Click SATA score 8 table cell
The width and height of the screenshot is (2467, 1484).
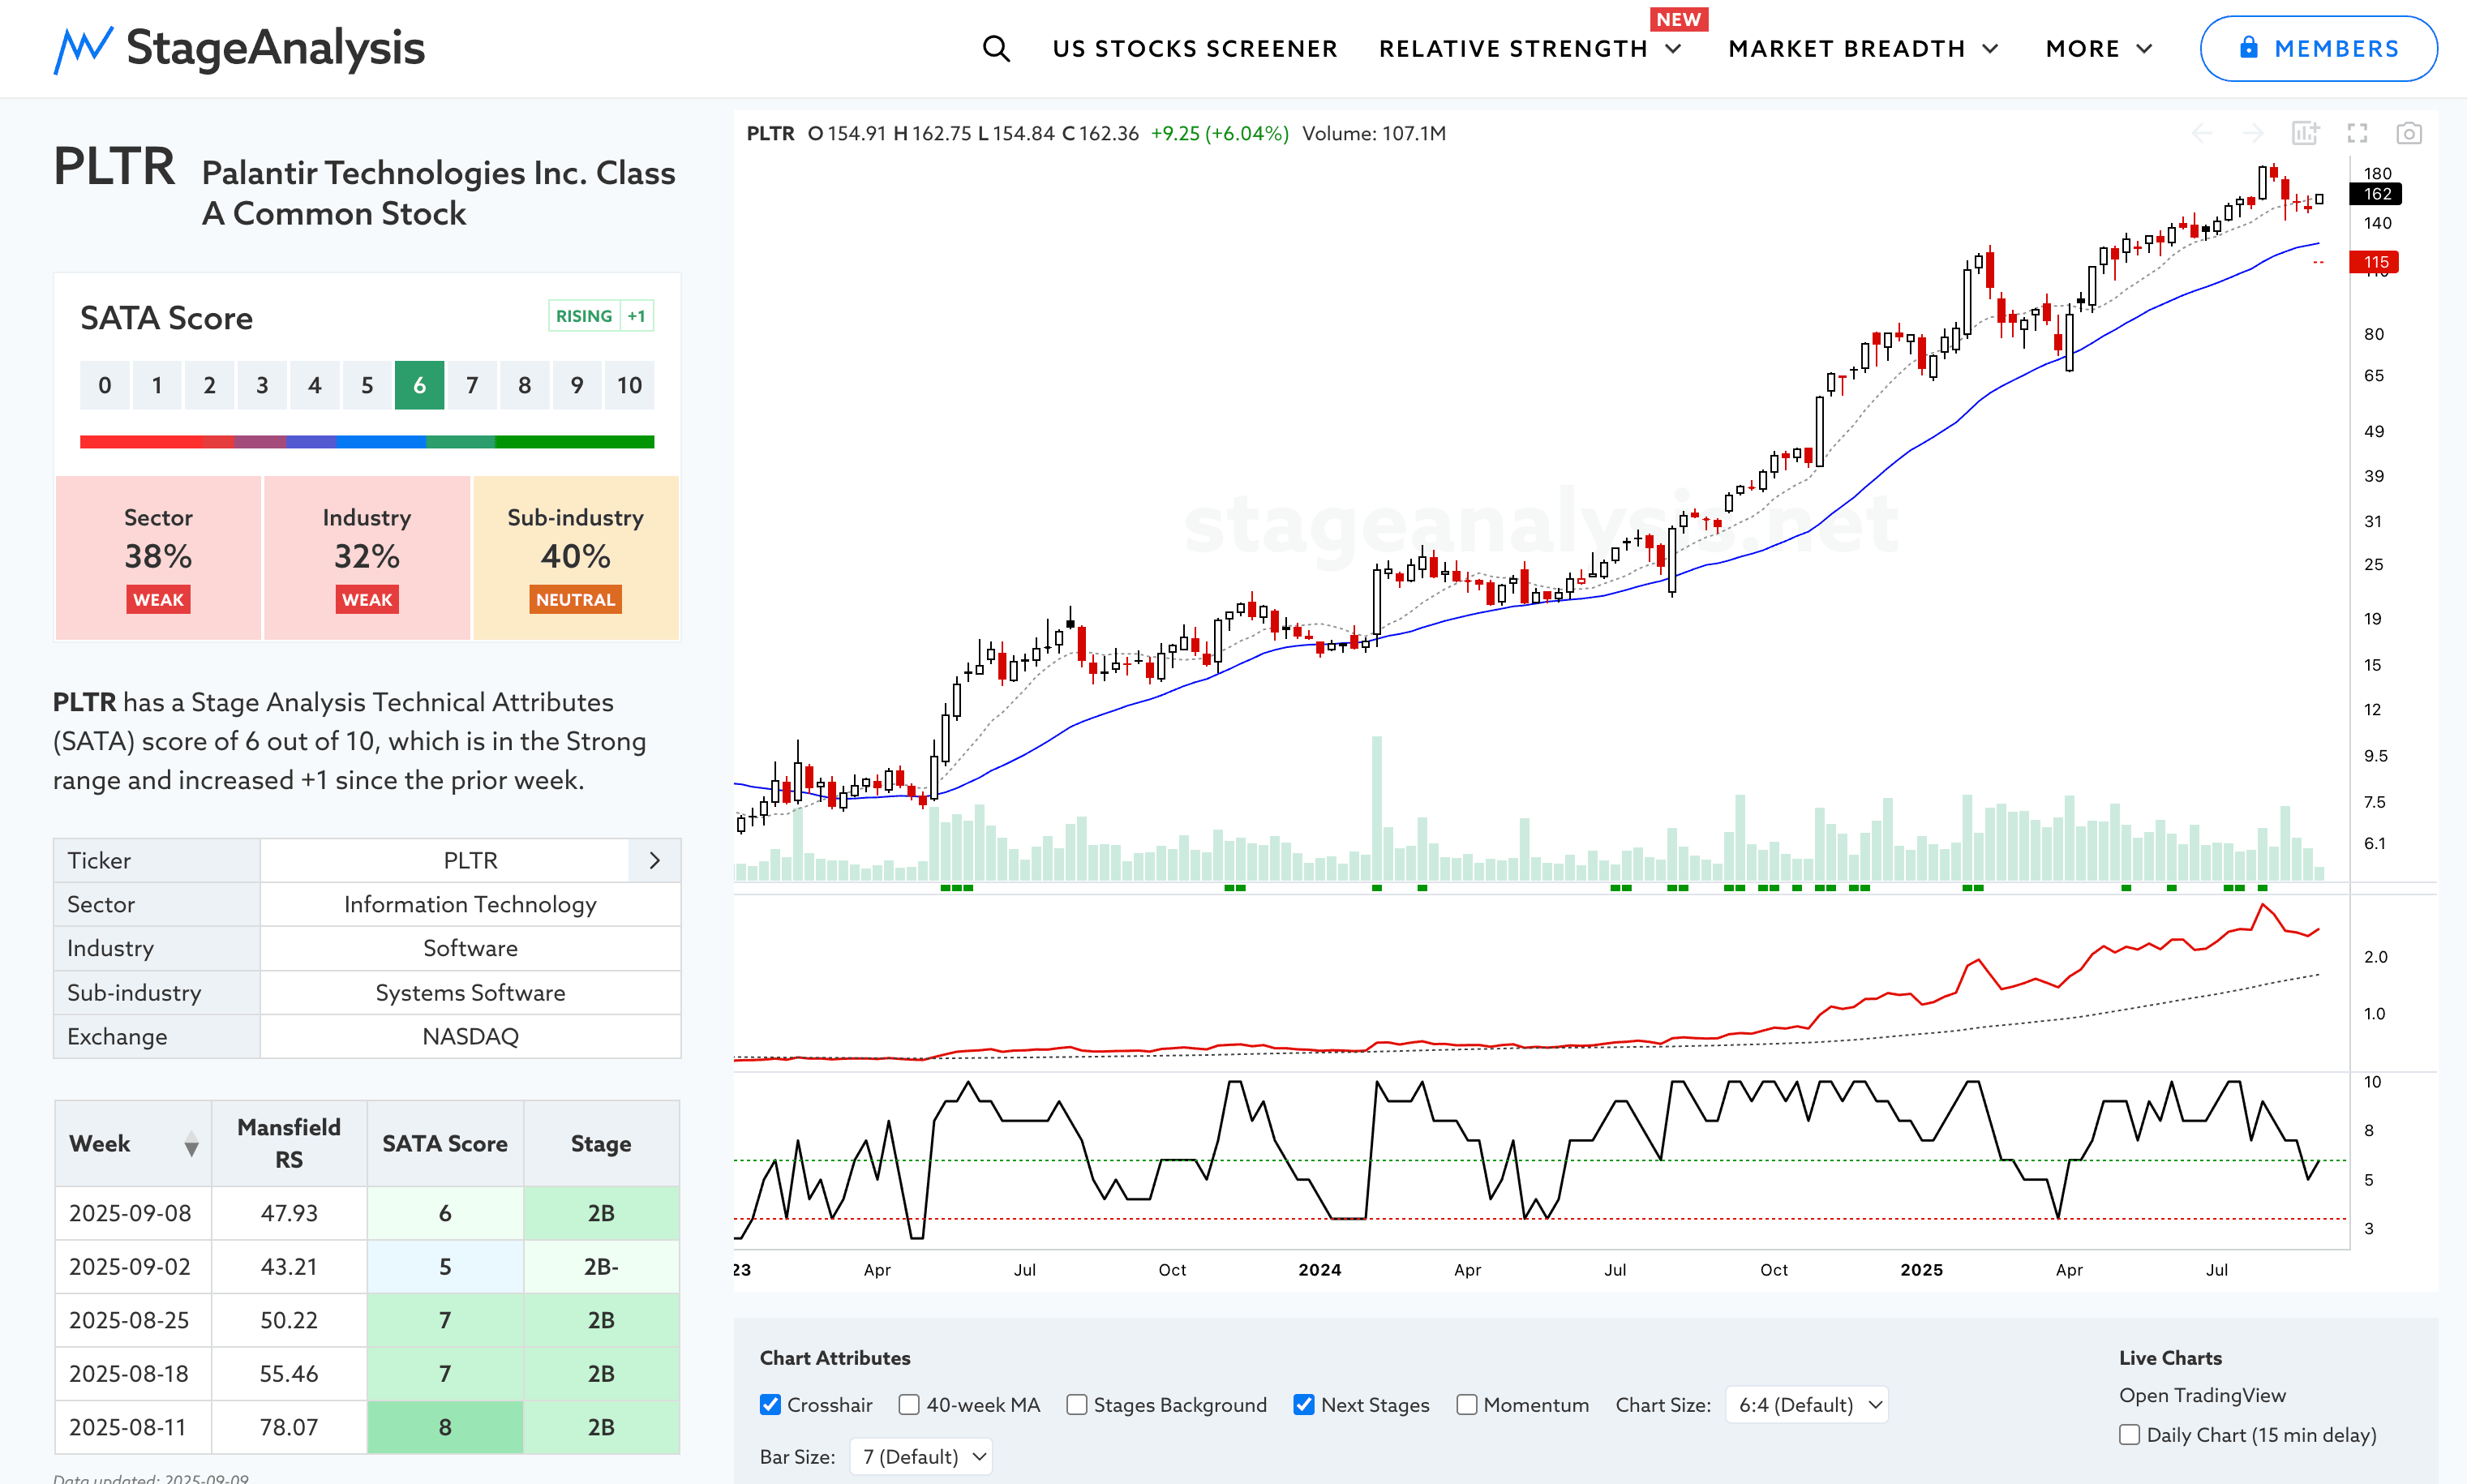(x=445, y=1427)
